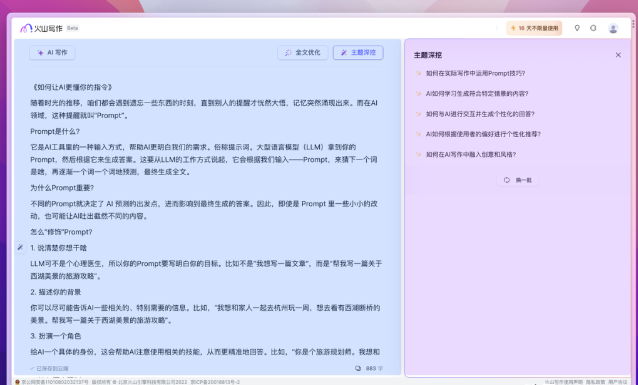Click paragraph starting 随着时光的推移
Image resolution: width=638 pixels, height=385 pixels.
(204, 109)
